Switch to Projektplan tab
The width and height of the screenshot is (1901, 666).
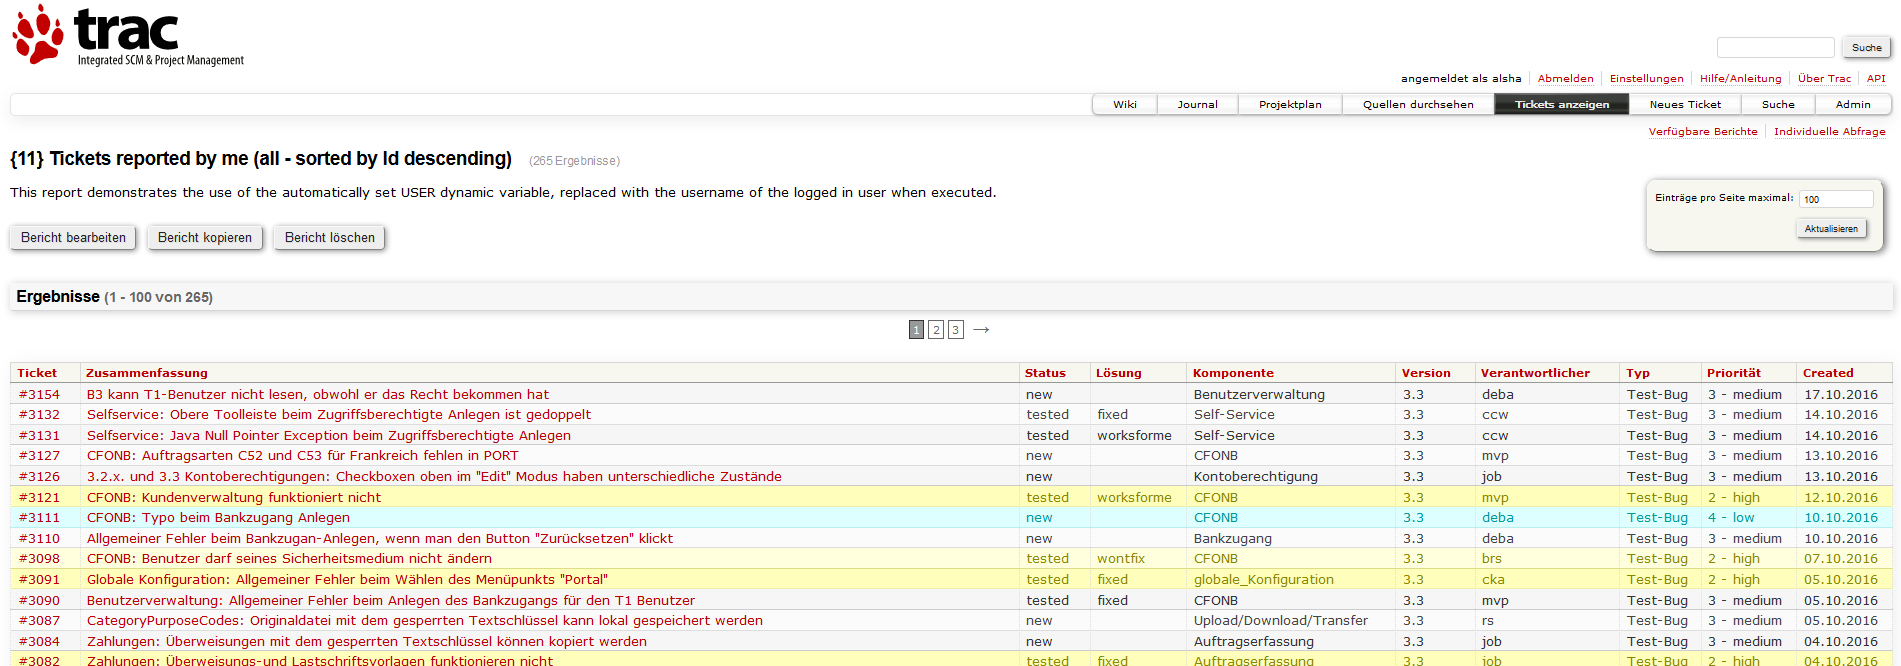[1290, 105]
